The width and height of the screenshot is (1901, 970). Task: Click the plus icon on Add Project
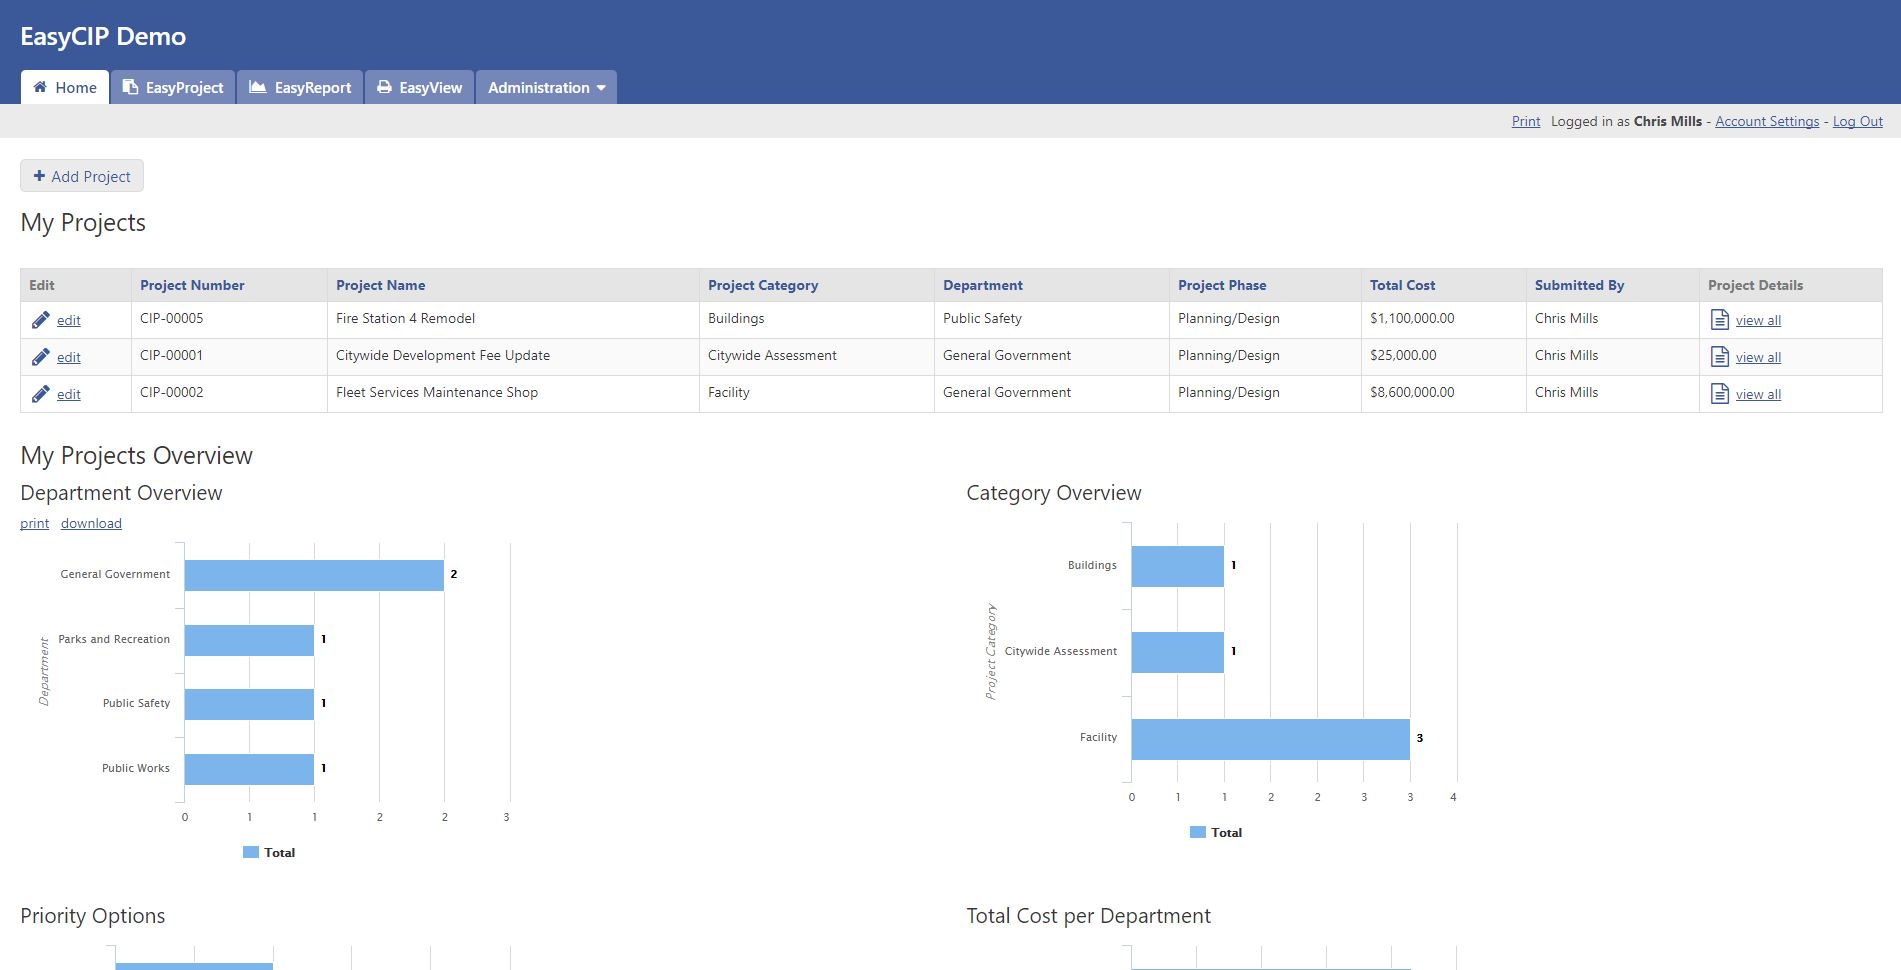(39, 176)
